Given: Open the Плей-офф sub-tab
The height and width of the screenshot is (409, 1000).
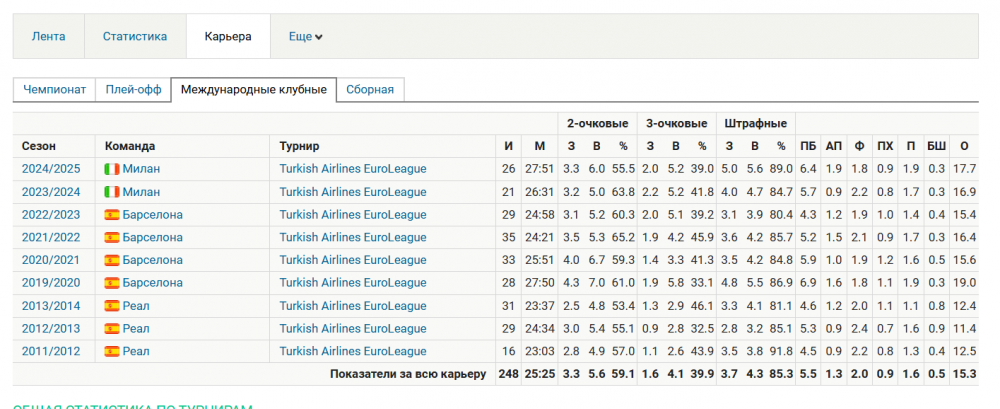Looking at the screenshot, I should (x=134, y=90).
